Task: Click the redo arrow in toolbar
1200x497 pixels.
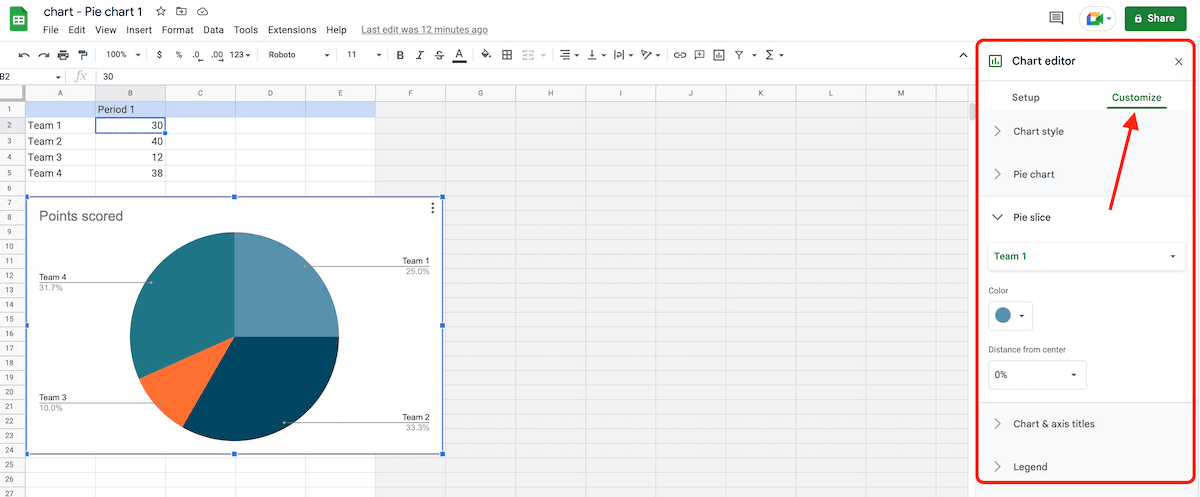Action: tap(43, 55)
